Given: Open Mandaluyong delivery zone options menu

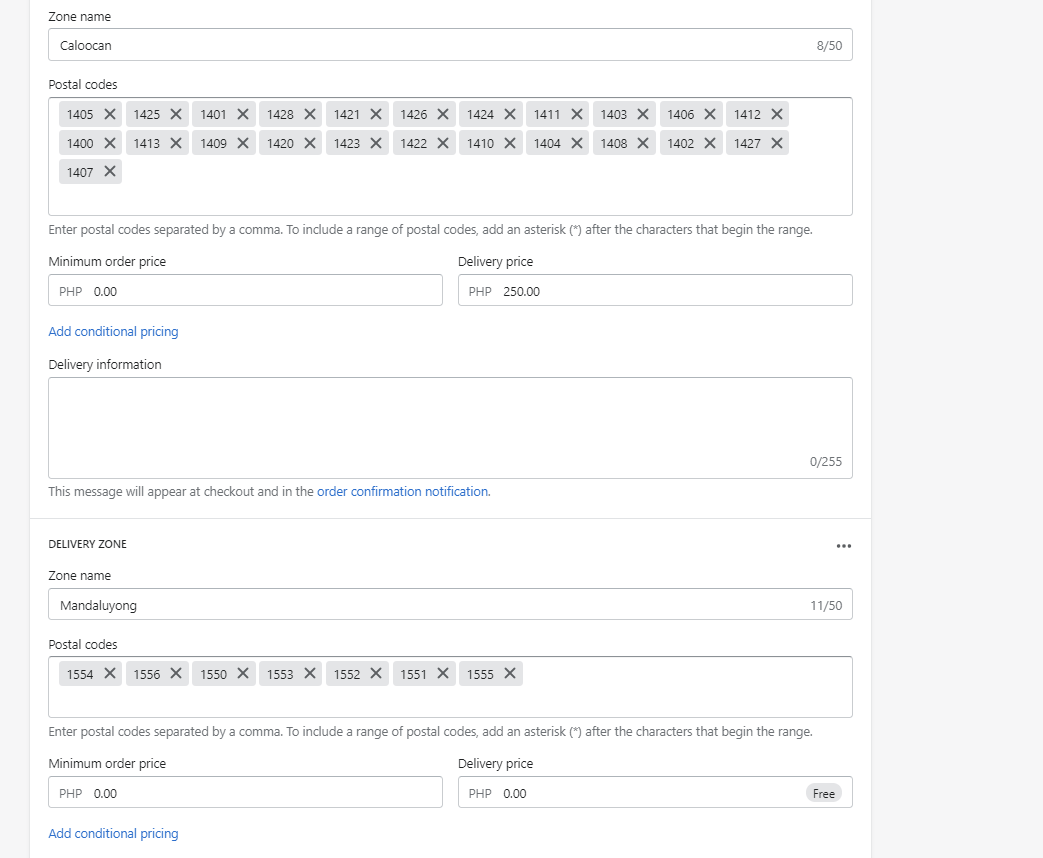Looking at the screenshot, I should (844, 546).
